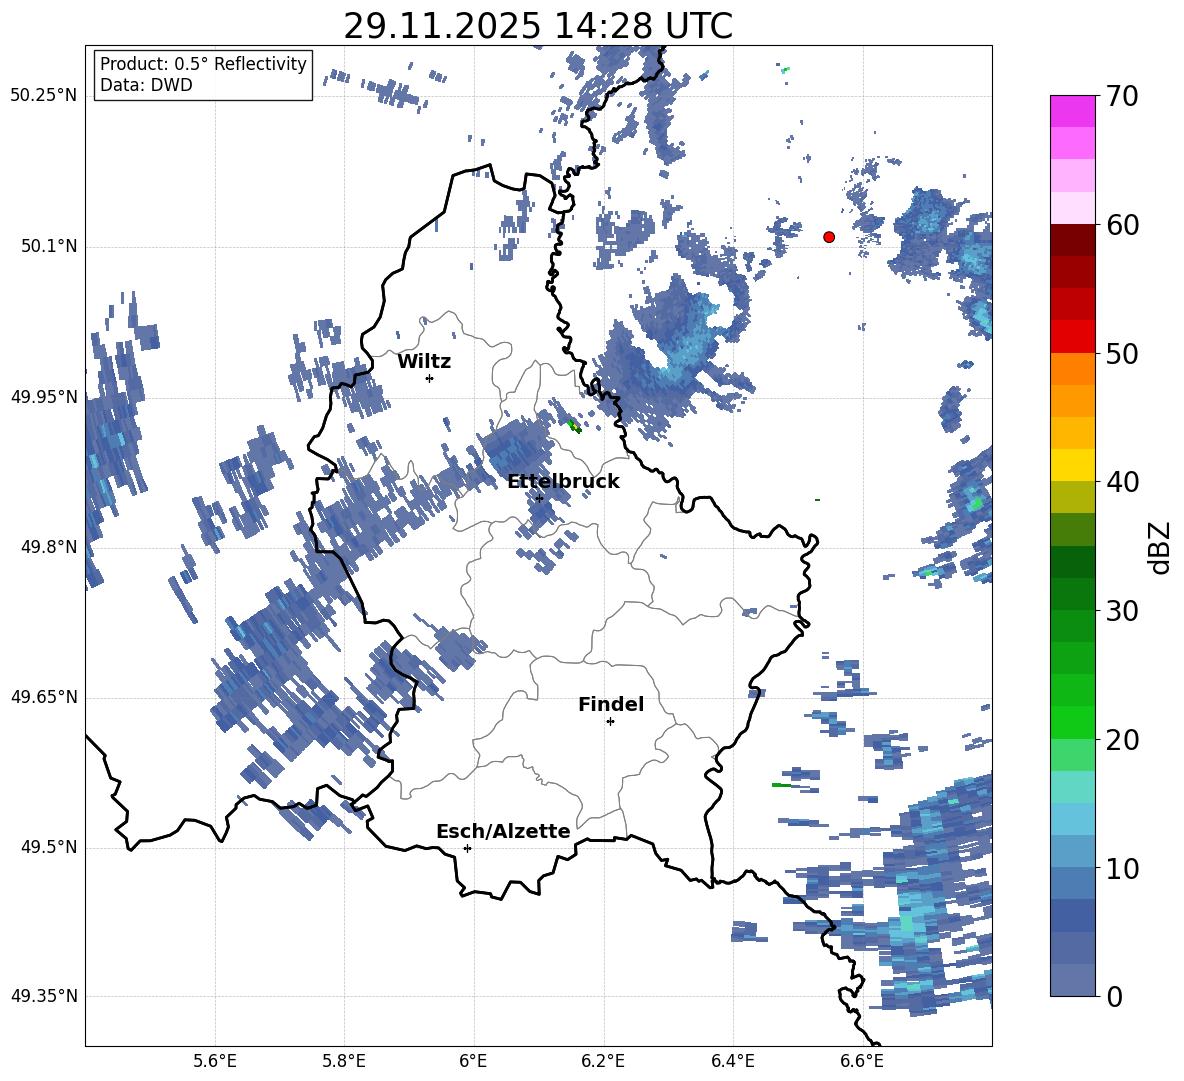Click the 49.5°N latitude label

(50, 847)
